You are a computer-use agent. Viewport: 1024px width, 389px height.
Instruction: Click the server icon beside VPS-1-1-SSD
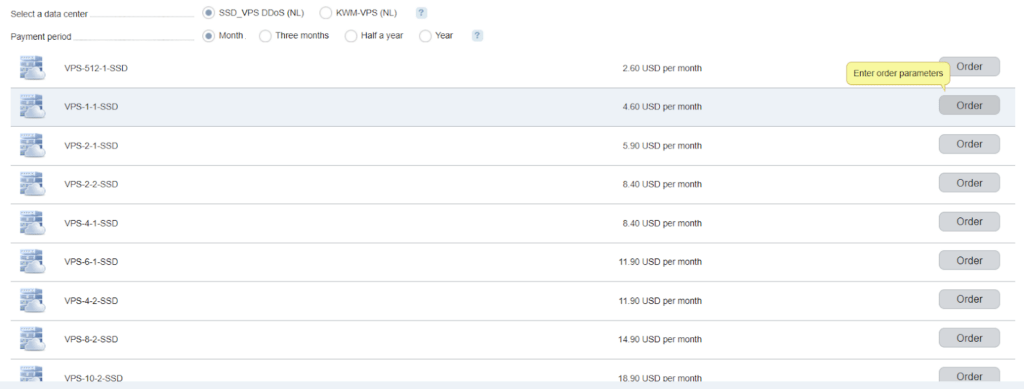pyautogui.click(x=31, y=106)
